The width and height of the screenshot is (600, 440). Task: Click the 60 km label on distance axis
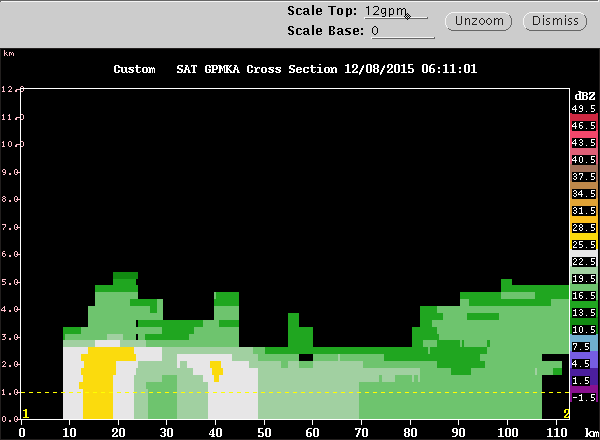[x=312, y=432]
